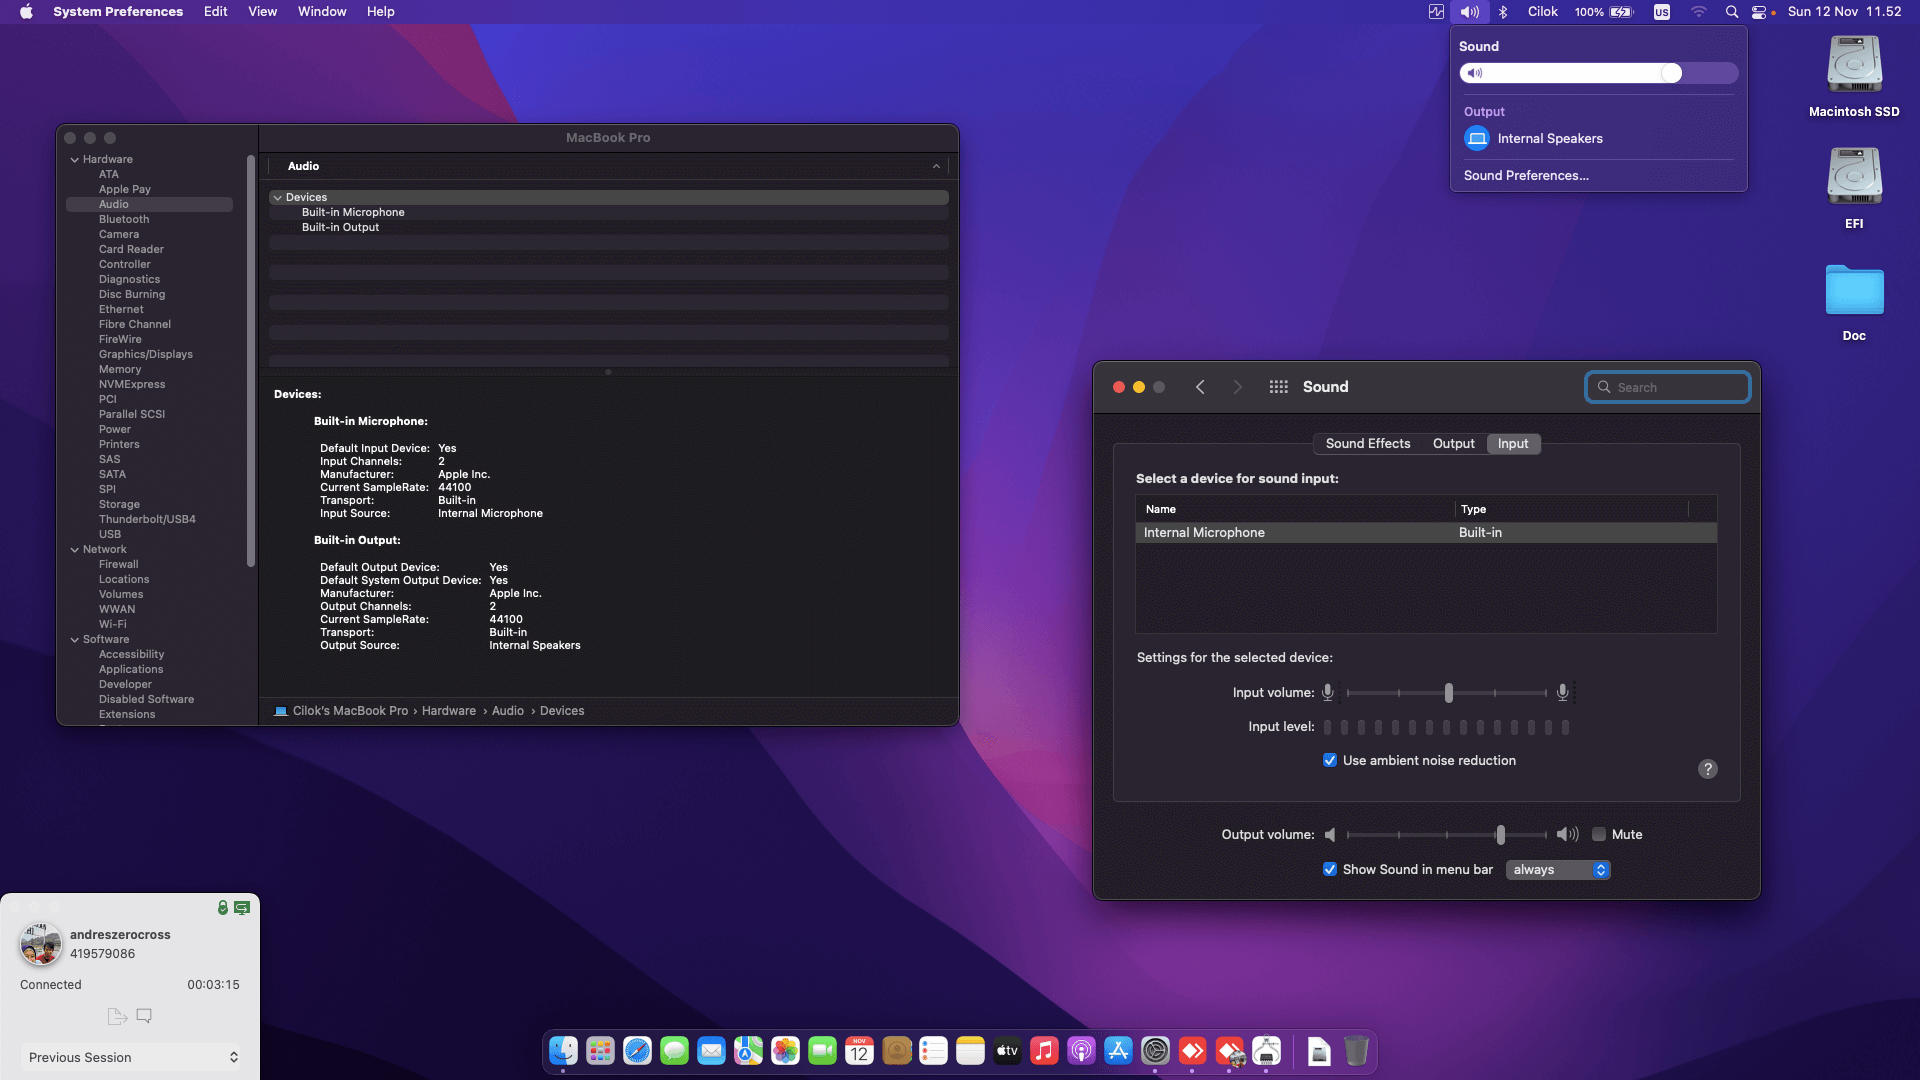Open the Notes app in the Dock
The height and width of the screenshot is (1080, 1920).
[970, 1051]
